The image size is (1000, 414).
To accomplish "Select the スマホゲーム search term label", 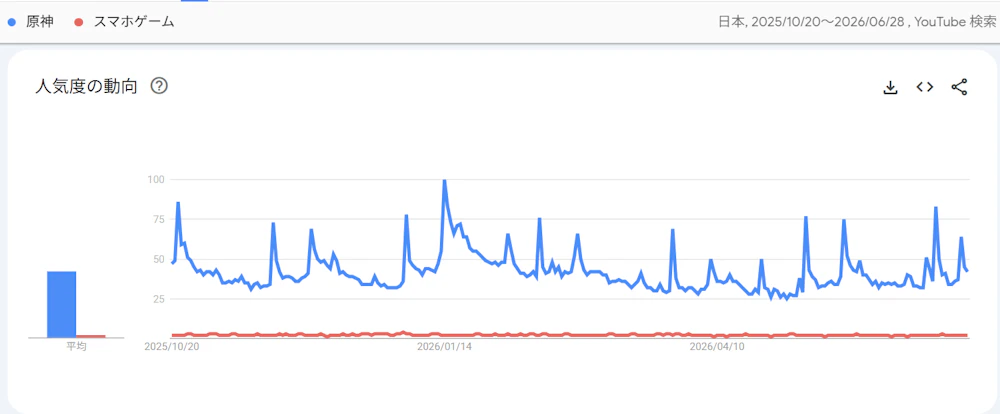I will click(134, 22).
